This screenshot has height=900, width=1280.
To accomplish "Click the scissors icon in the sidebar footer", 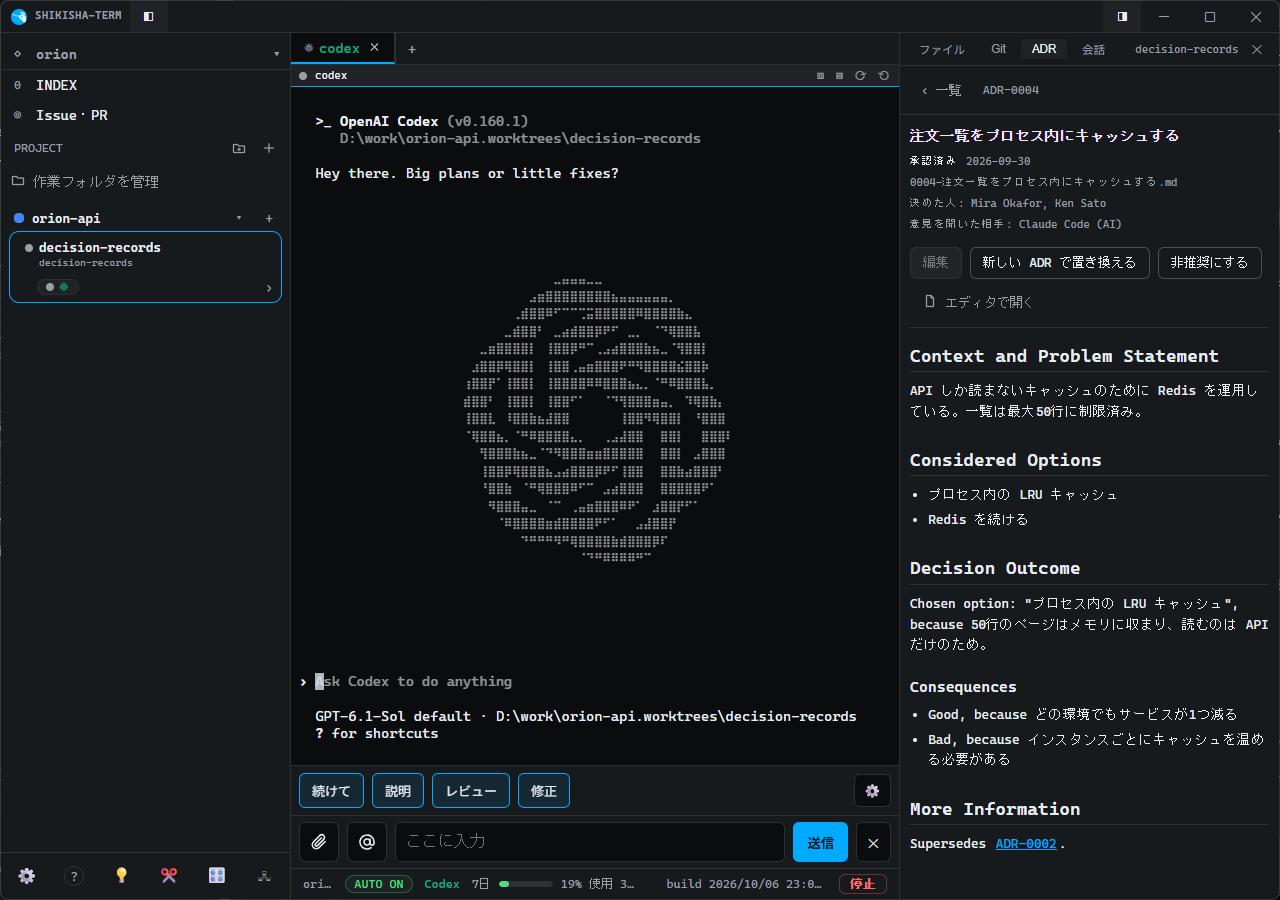I will 169,875.
